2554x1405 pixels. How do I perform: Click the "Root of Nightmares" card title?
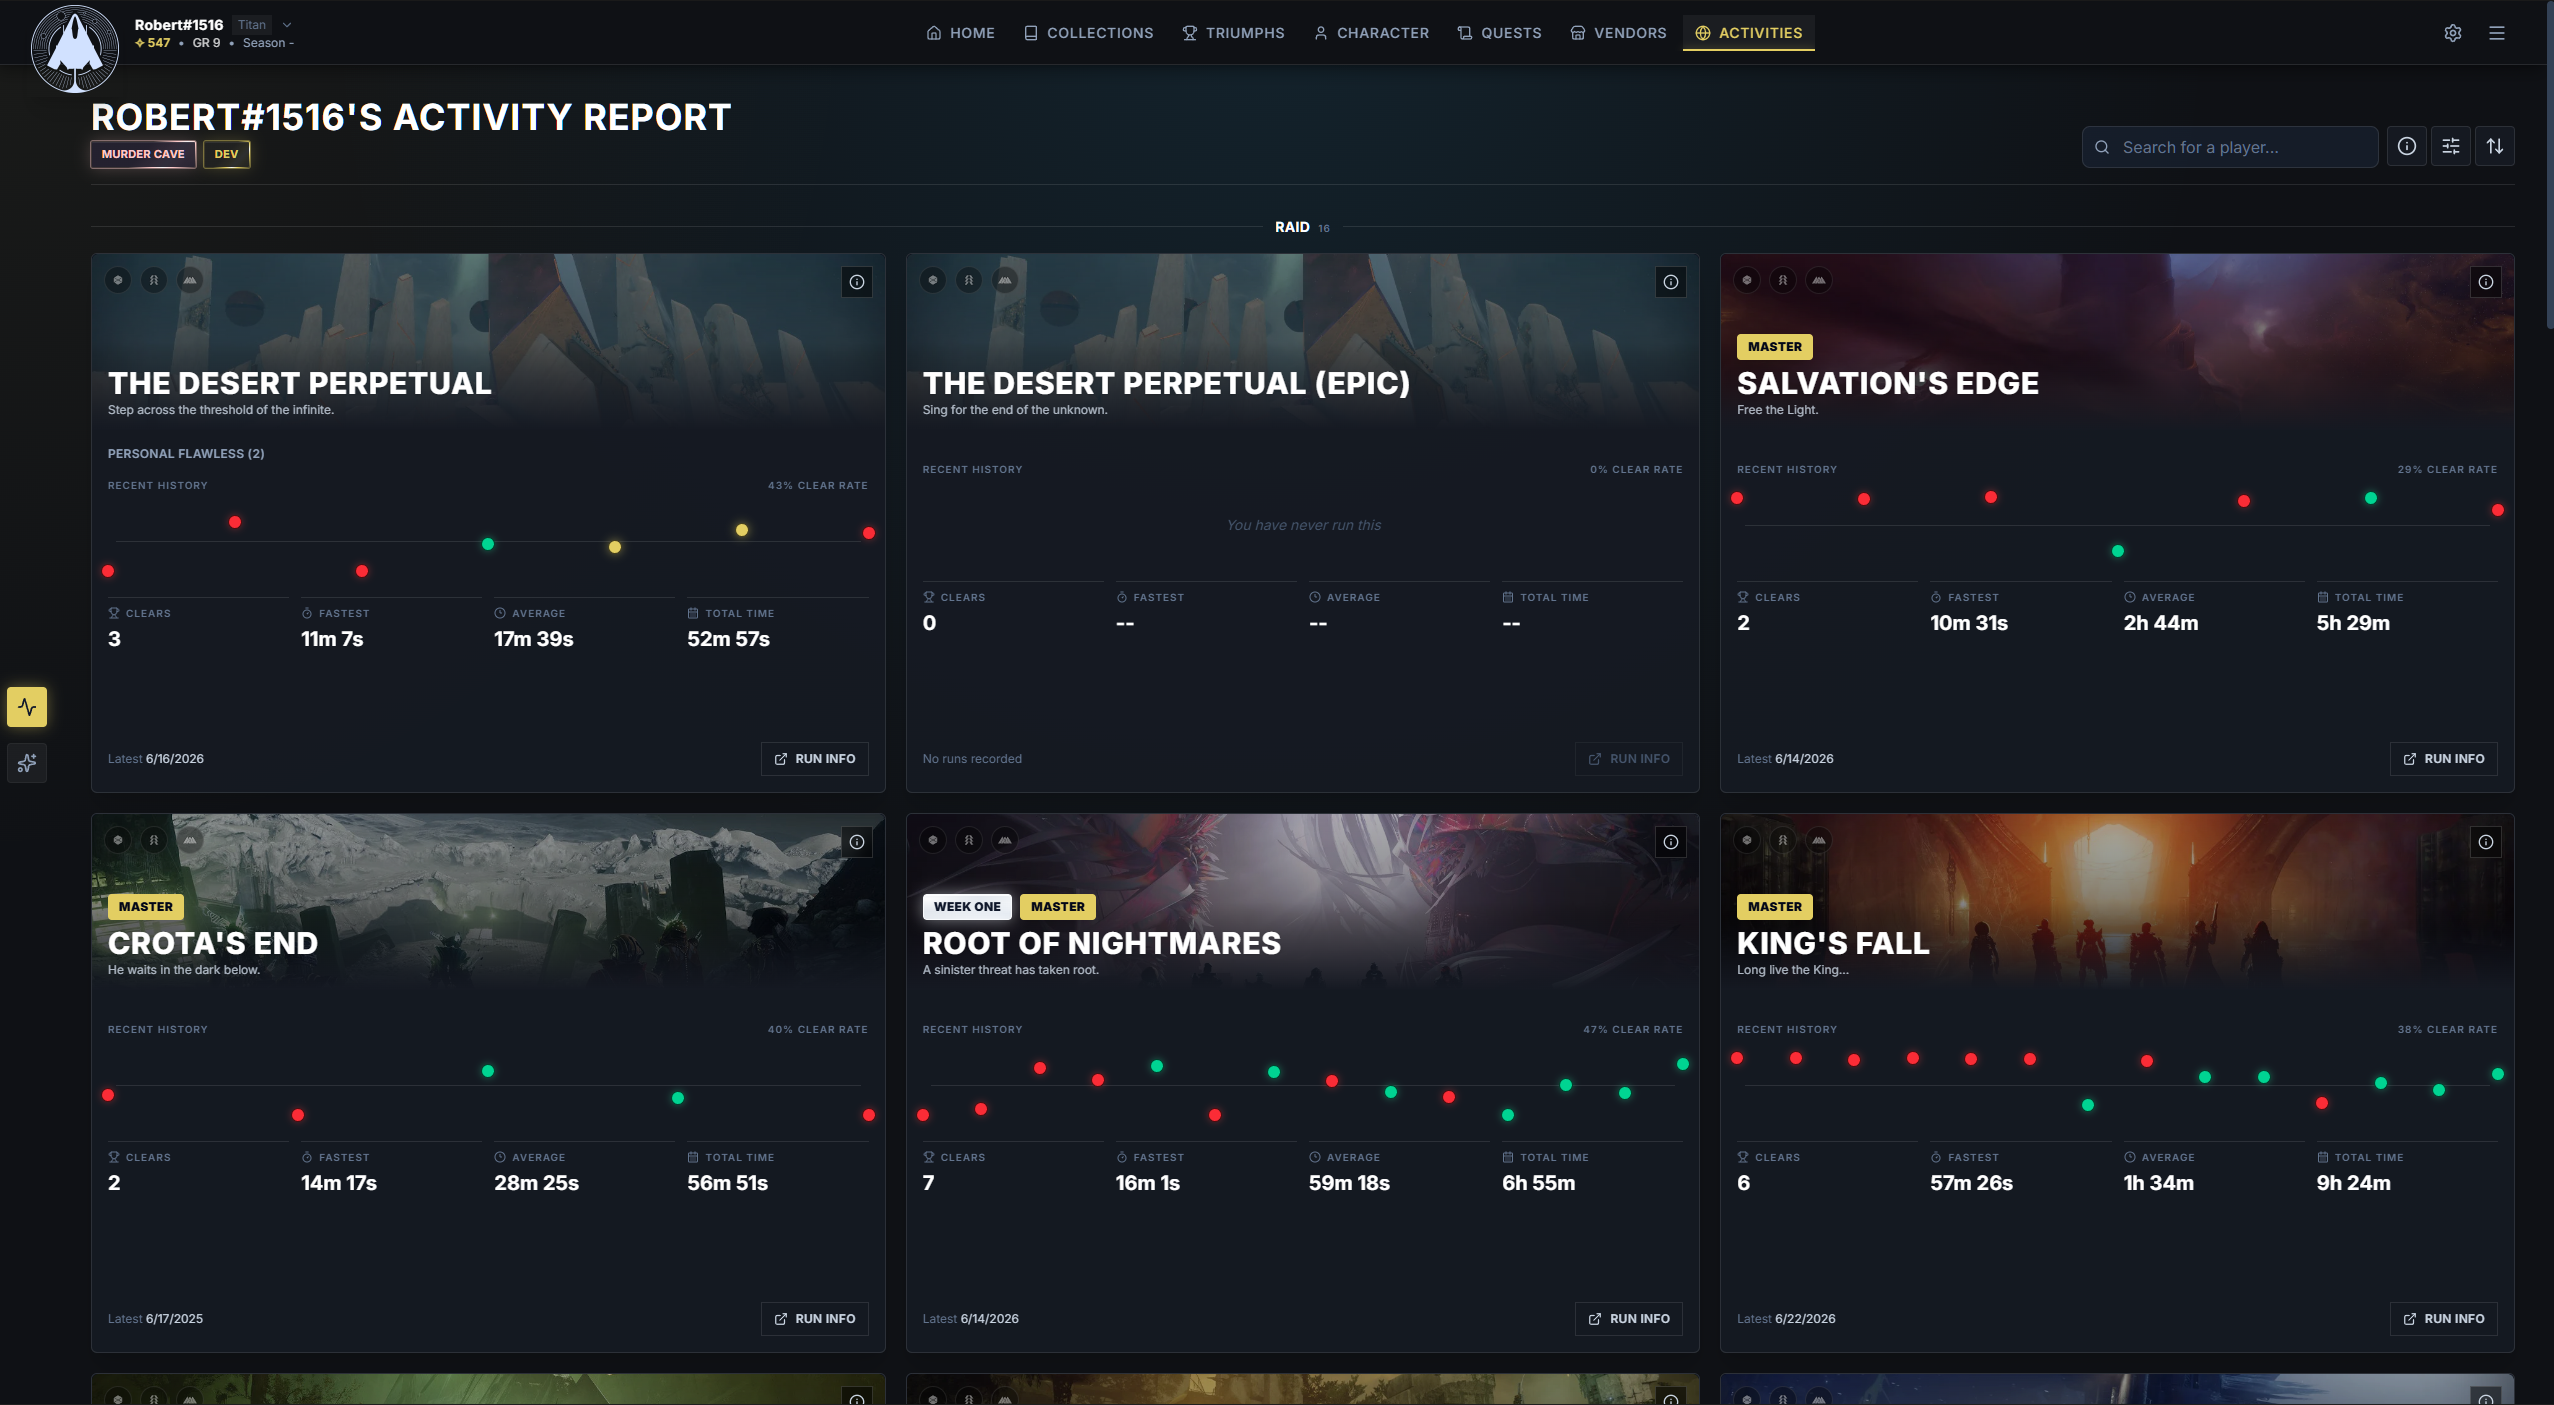1101,943
